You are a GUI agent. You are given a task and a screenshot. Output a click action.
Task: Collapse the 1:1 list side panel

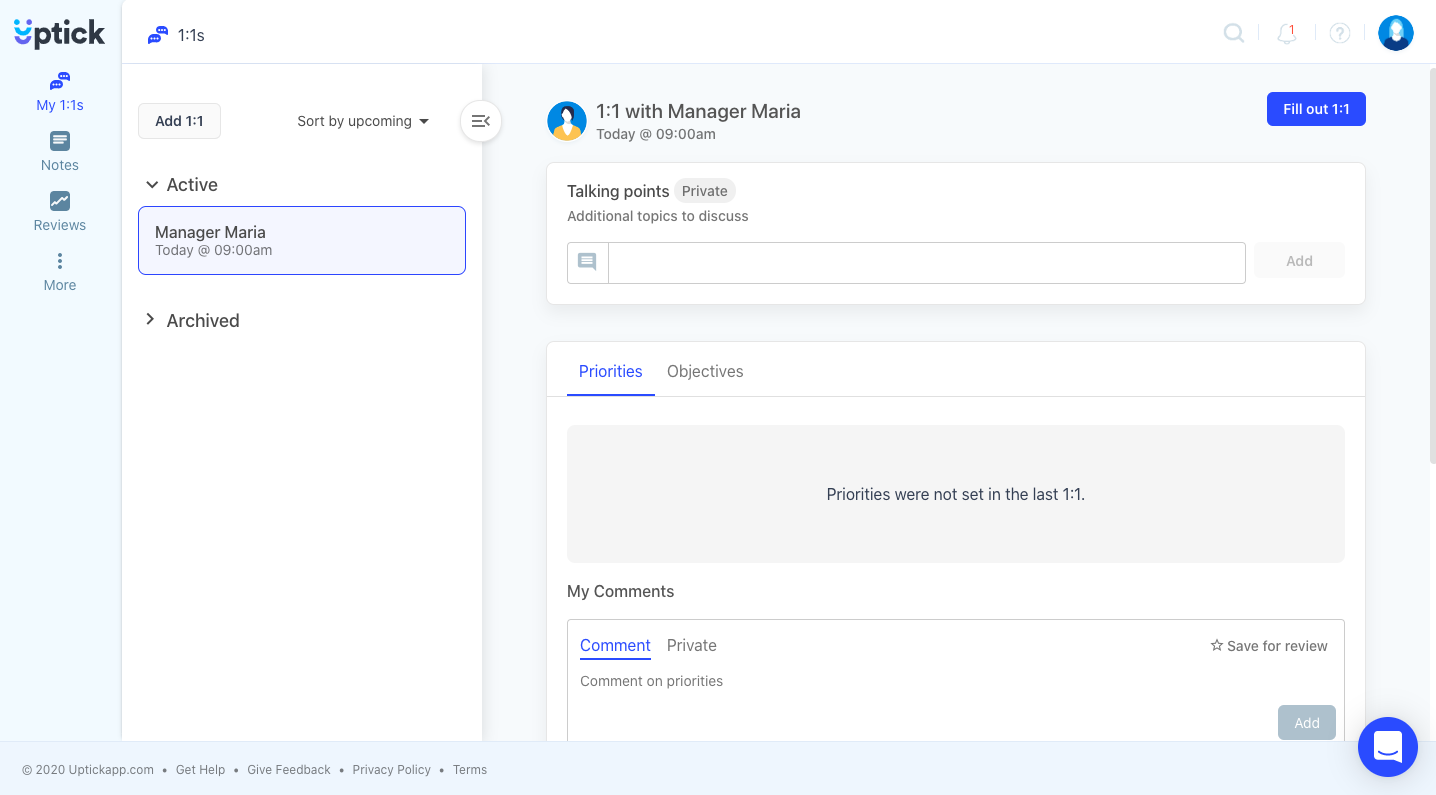(481, 122)
